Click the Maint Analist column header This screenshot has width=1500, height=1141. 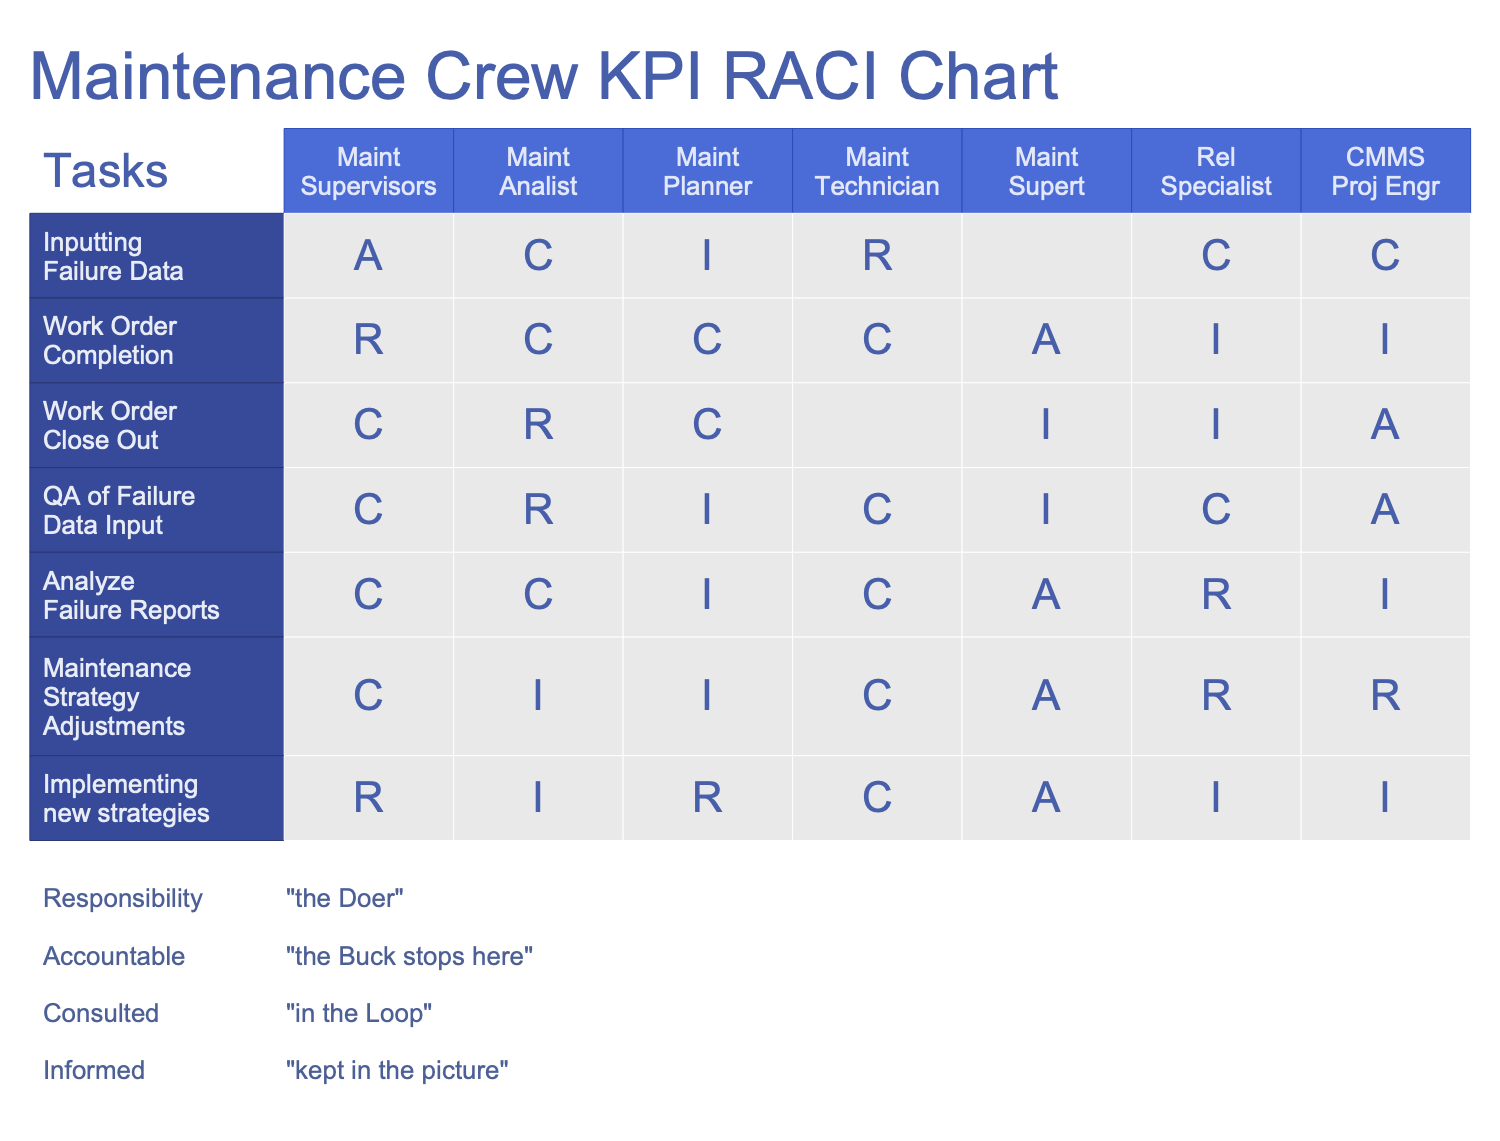(x=538, y=171)
